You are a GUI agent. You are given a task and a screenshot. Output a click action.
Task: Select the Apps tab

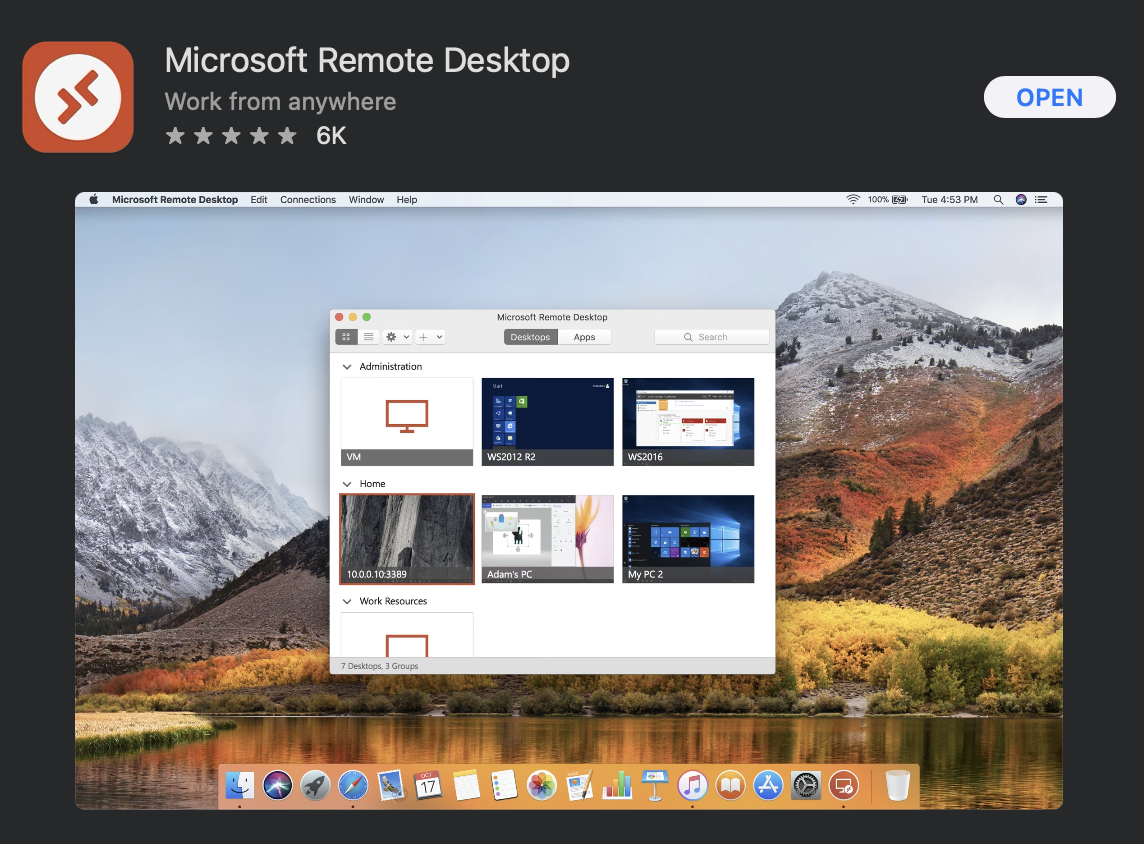click(x=584, y=337)
